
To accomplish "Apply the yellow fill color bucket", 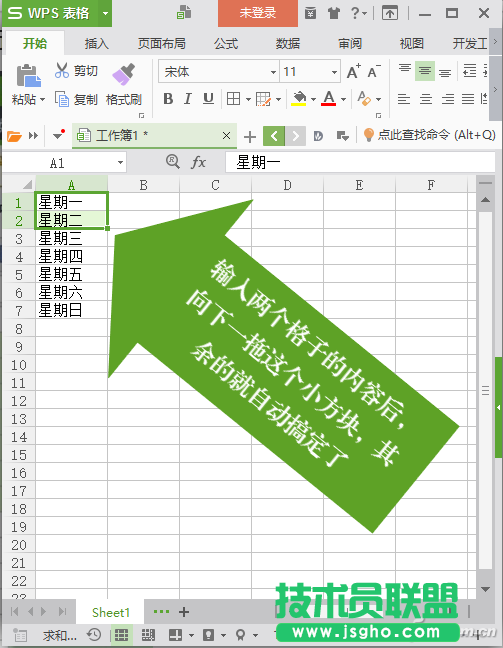I will [x=299, y=99].
